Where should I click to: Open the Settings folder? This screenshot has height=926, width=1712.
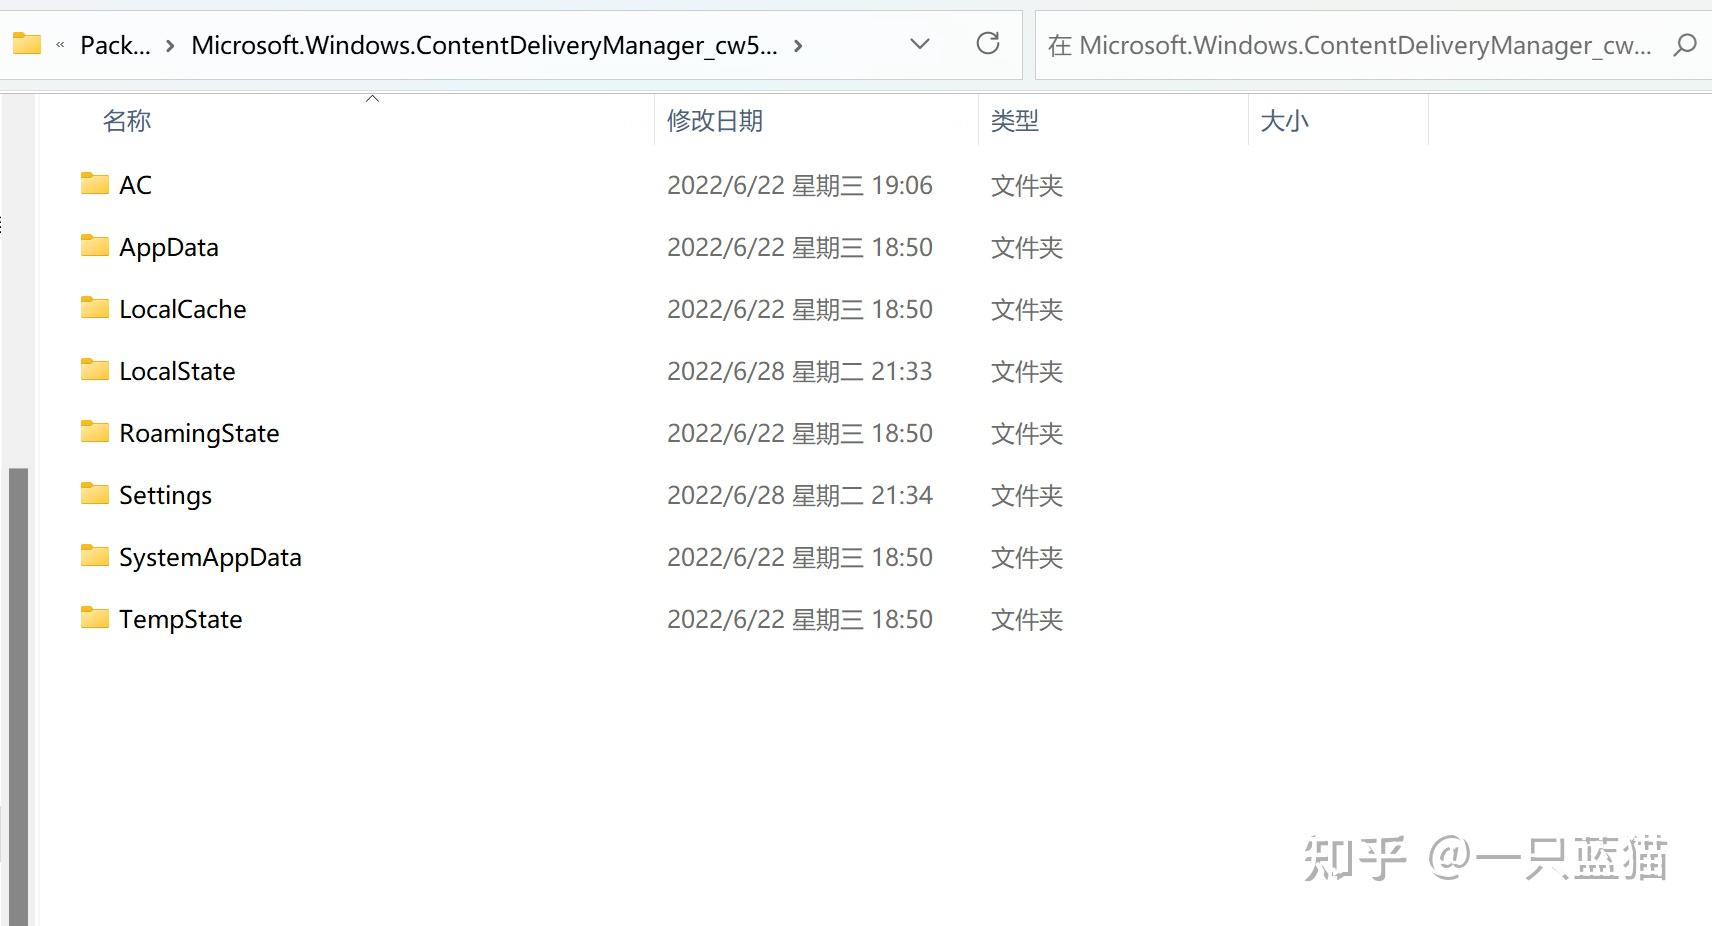(x=165, y=494)
